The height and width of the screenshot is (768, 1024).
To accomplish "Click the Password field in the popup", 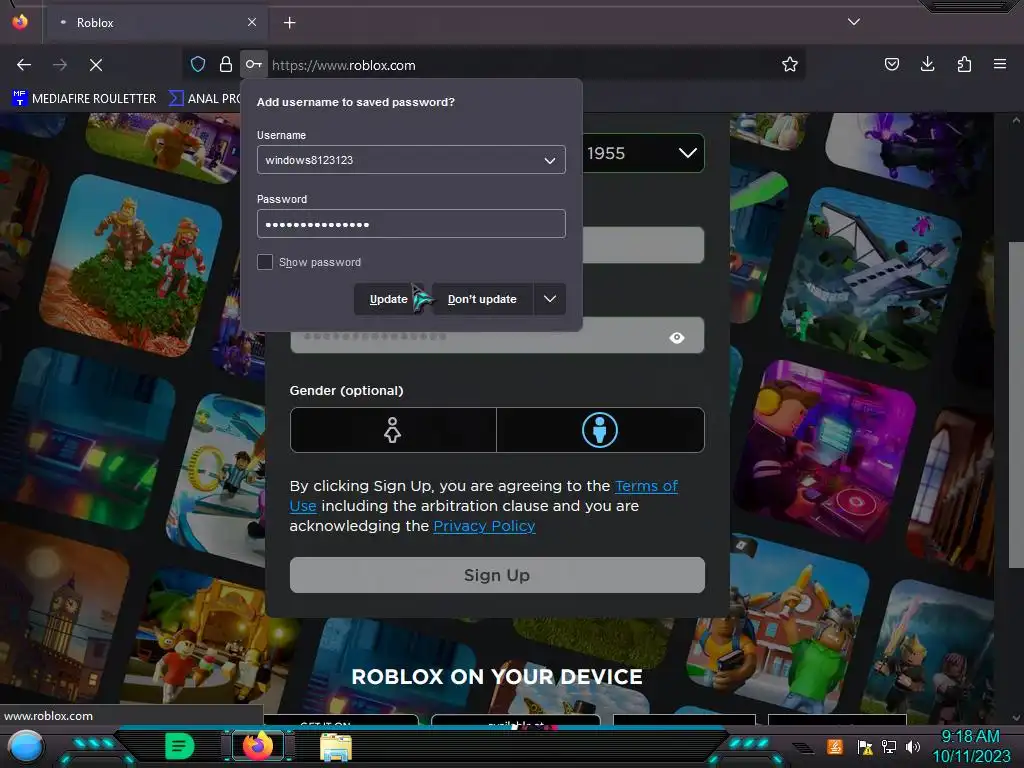I will tap(411, 224).
